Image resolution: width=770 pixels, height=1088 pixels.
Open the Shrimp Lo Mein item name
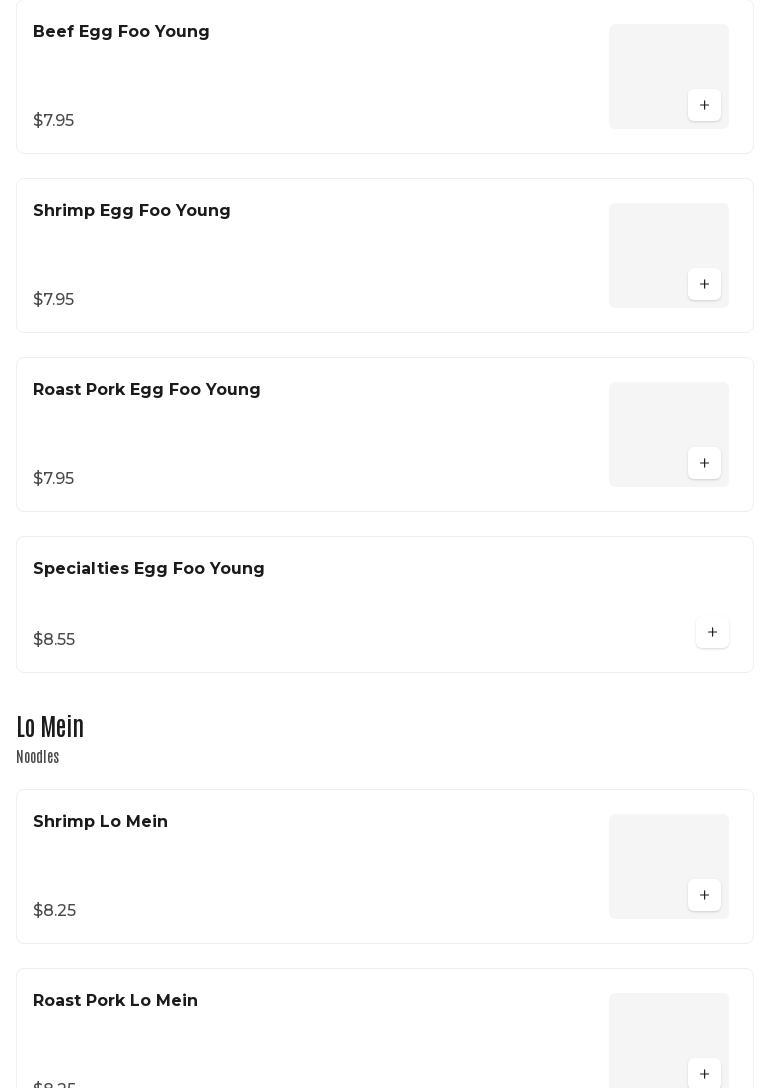(100, 822)
